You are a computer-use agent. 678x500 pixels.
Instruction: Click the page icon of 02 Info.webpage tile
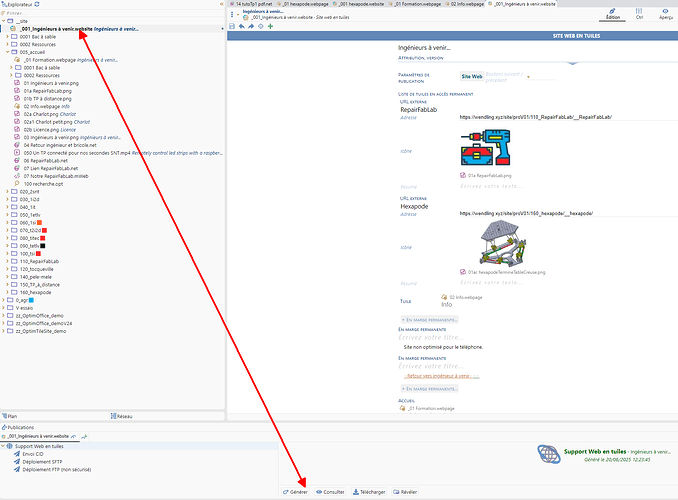444,297
